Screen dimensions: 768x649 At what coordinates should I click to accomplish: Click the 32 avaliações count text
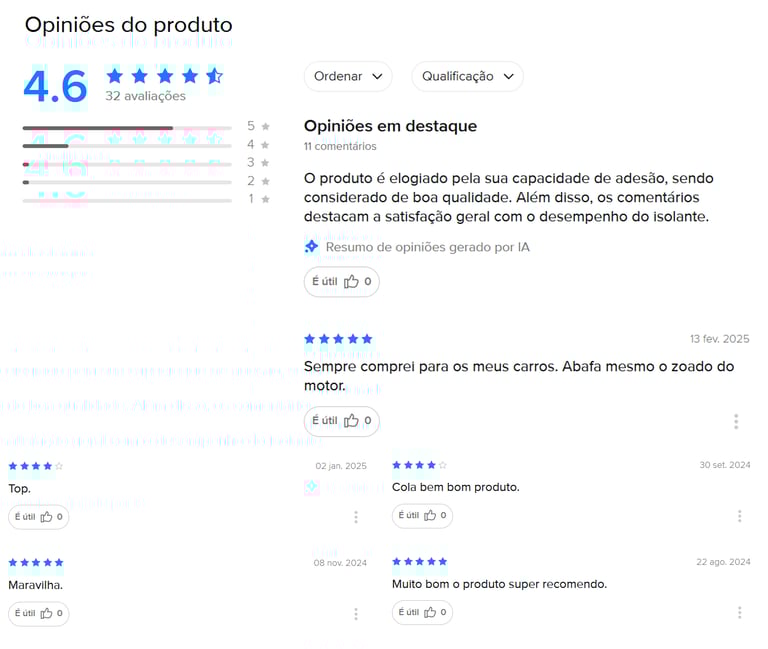145,96
